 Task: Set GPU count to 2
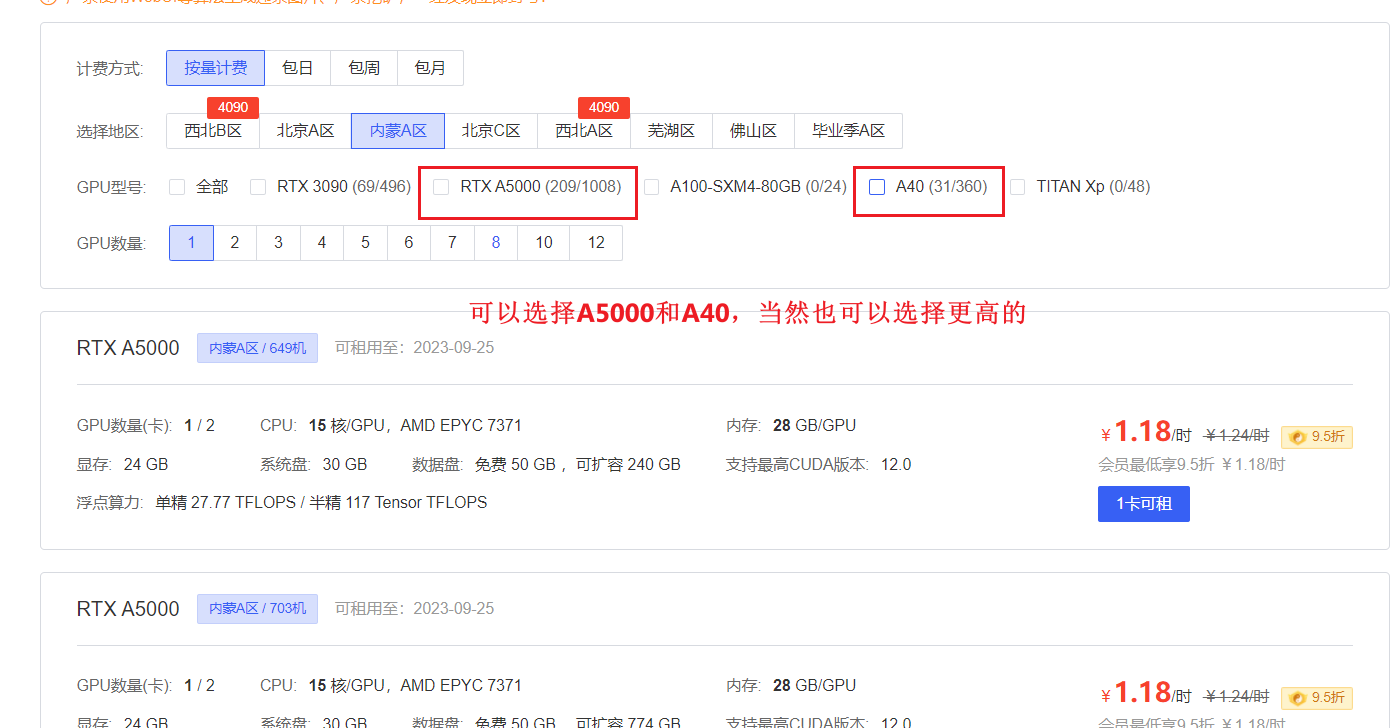coord(235,243)
